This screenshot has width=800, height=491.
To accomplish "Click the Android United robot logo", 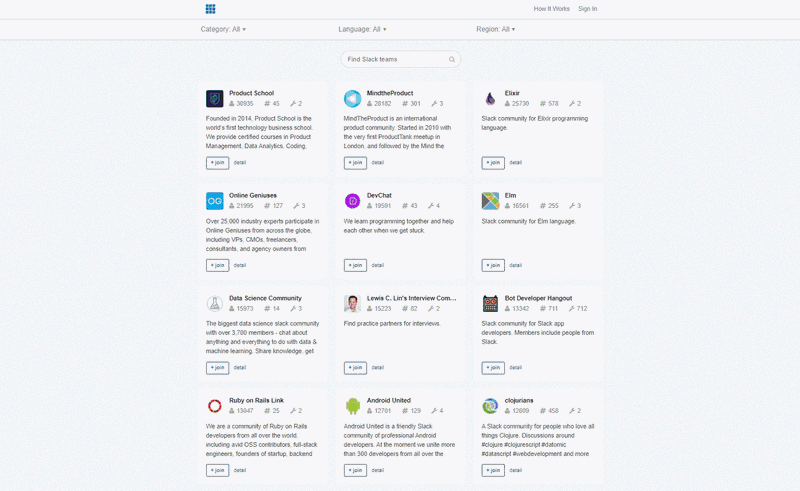I will (352, 406).
